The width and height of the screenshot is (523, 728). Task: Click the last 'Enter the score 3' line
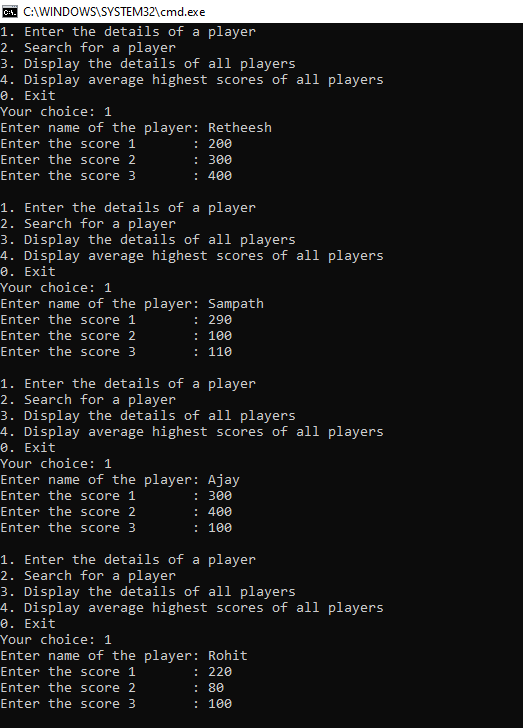click(x=116, y=704)
